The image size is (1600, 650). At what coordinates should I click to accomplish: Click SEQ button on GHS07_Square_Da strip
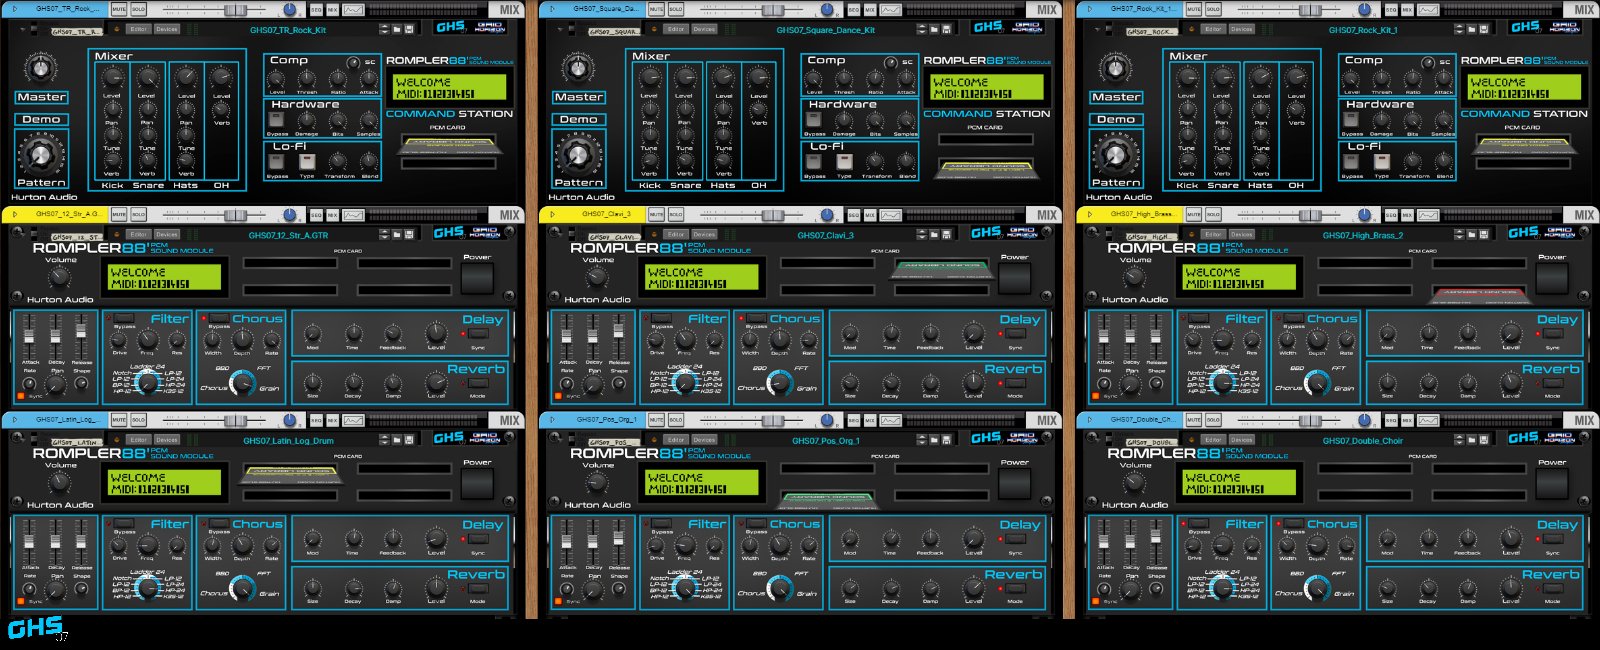[x=853, y=9]
